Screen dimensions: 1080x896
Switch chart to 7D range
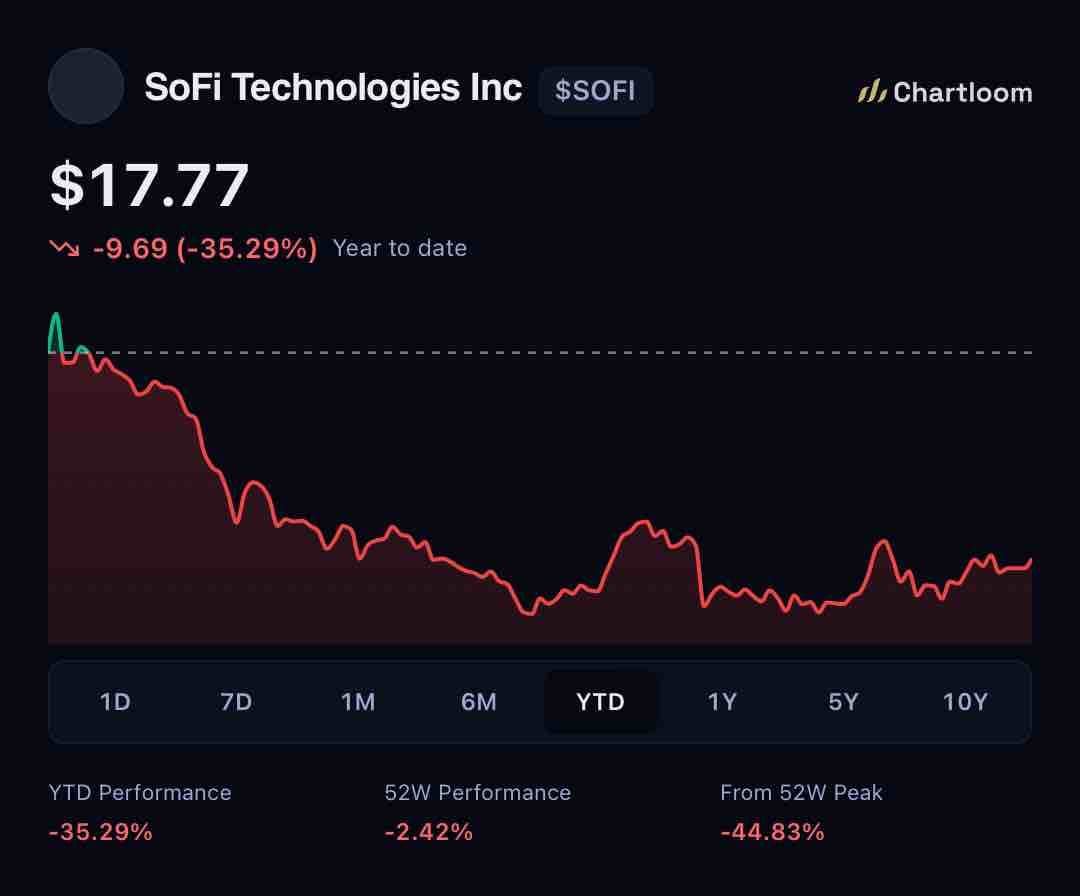point(236,702)
